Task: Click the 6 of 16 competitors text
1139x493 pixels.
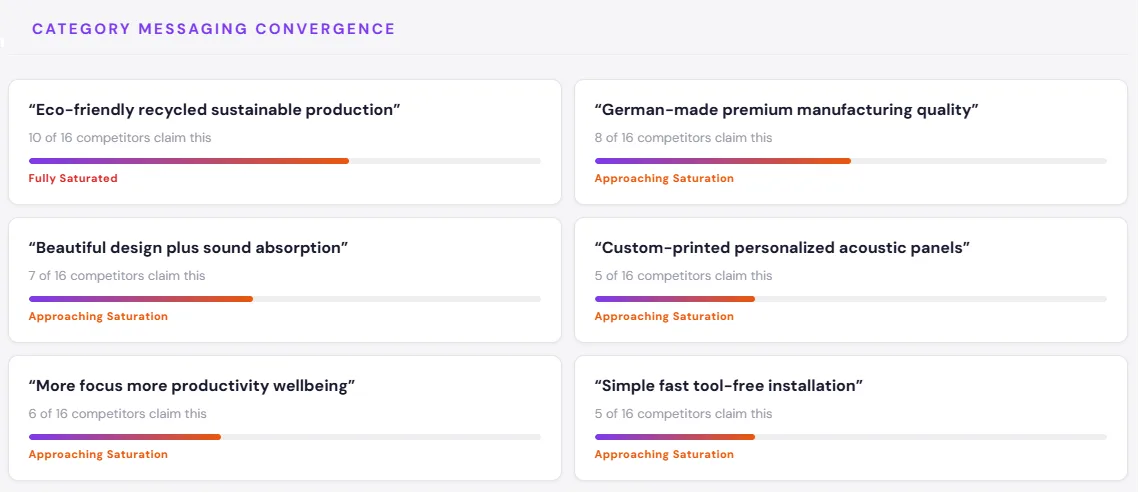Action: pyautogui.click(x=118, y=414)
